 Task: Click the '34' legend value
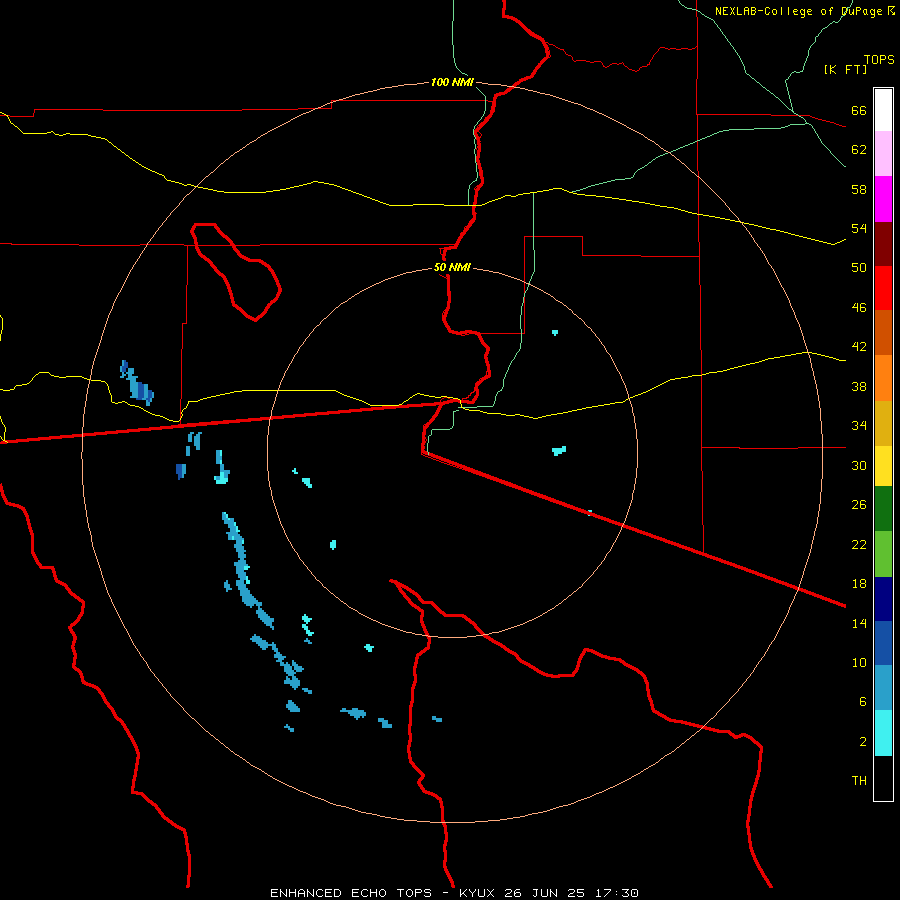[859, 425]
